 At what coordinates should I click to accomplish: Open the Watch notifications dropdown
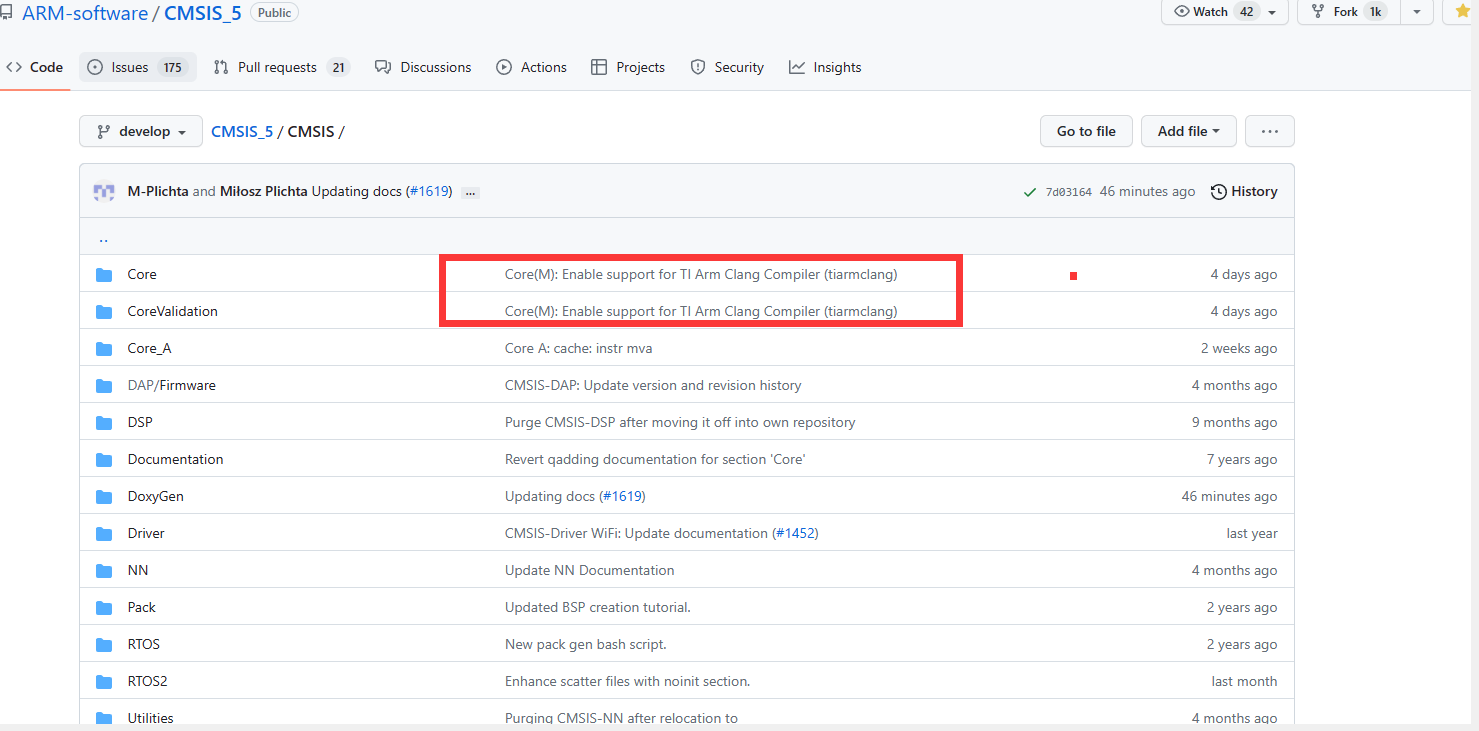[x=1226, y=12]
